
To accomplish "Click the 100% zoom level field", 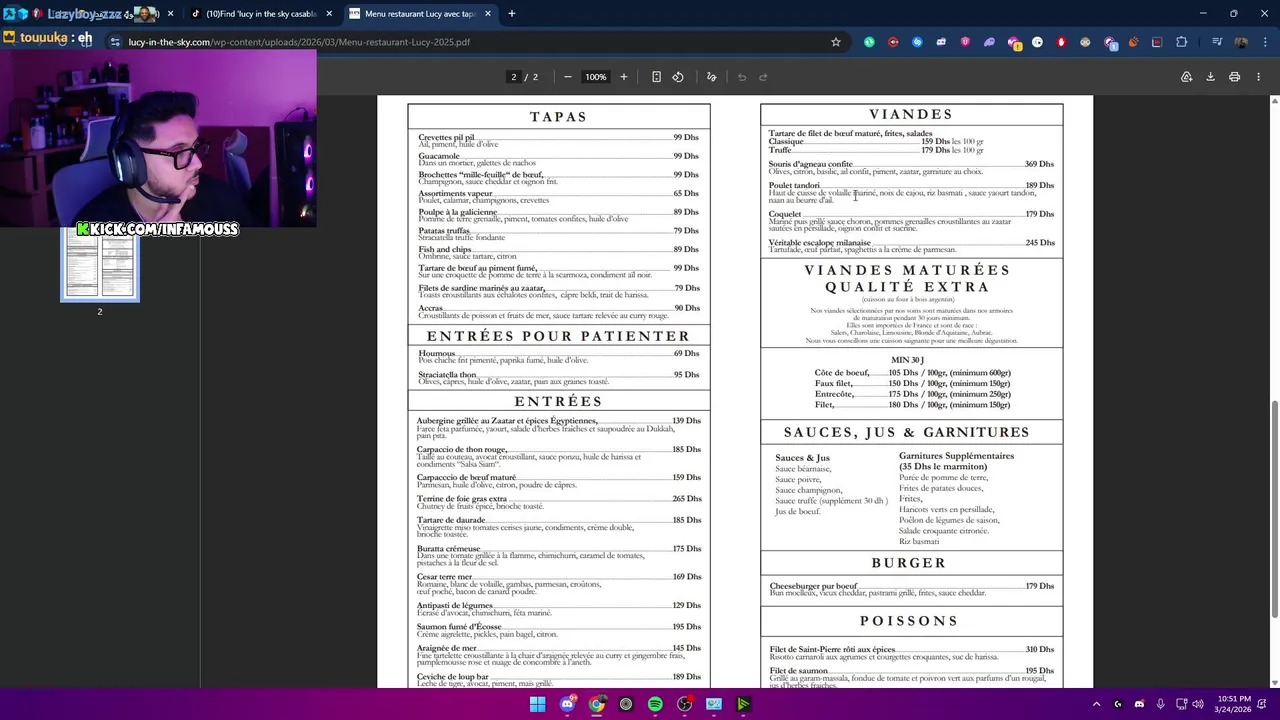I will pos(596,77).
